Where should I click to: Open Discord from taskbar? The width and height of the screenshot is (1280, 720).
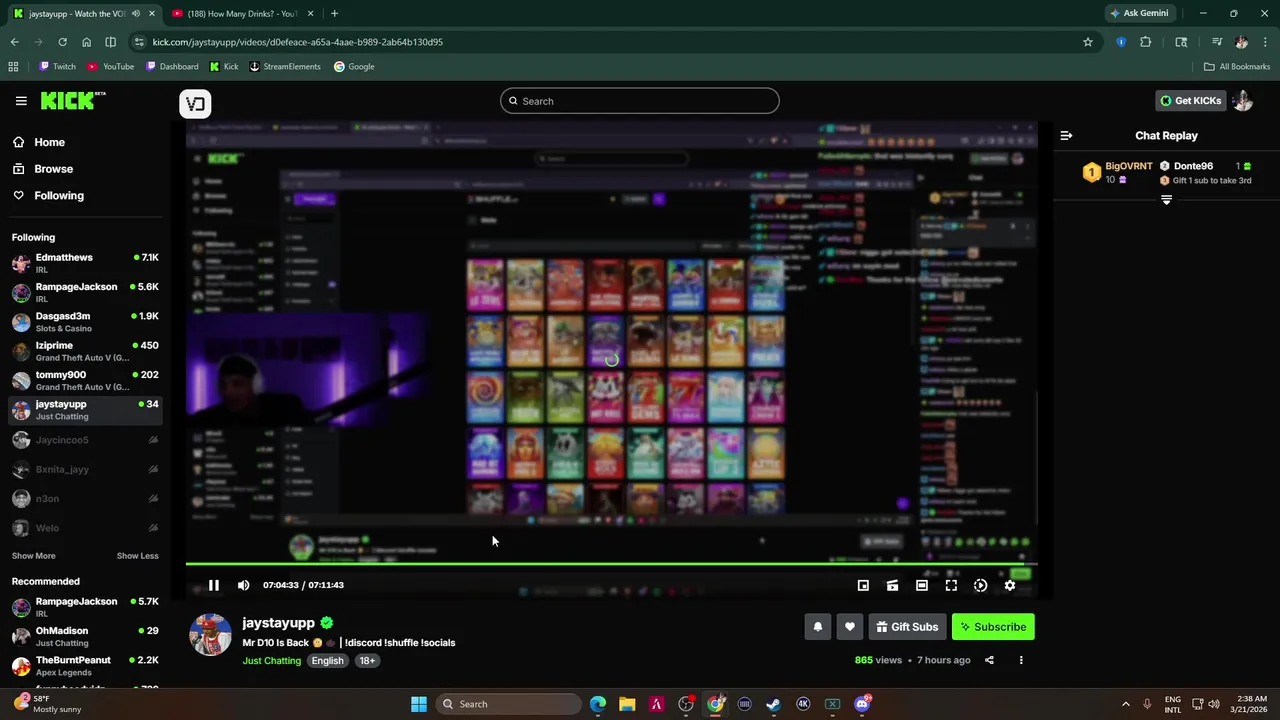(x=862, y=704)
